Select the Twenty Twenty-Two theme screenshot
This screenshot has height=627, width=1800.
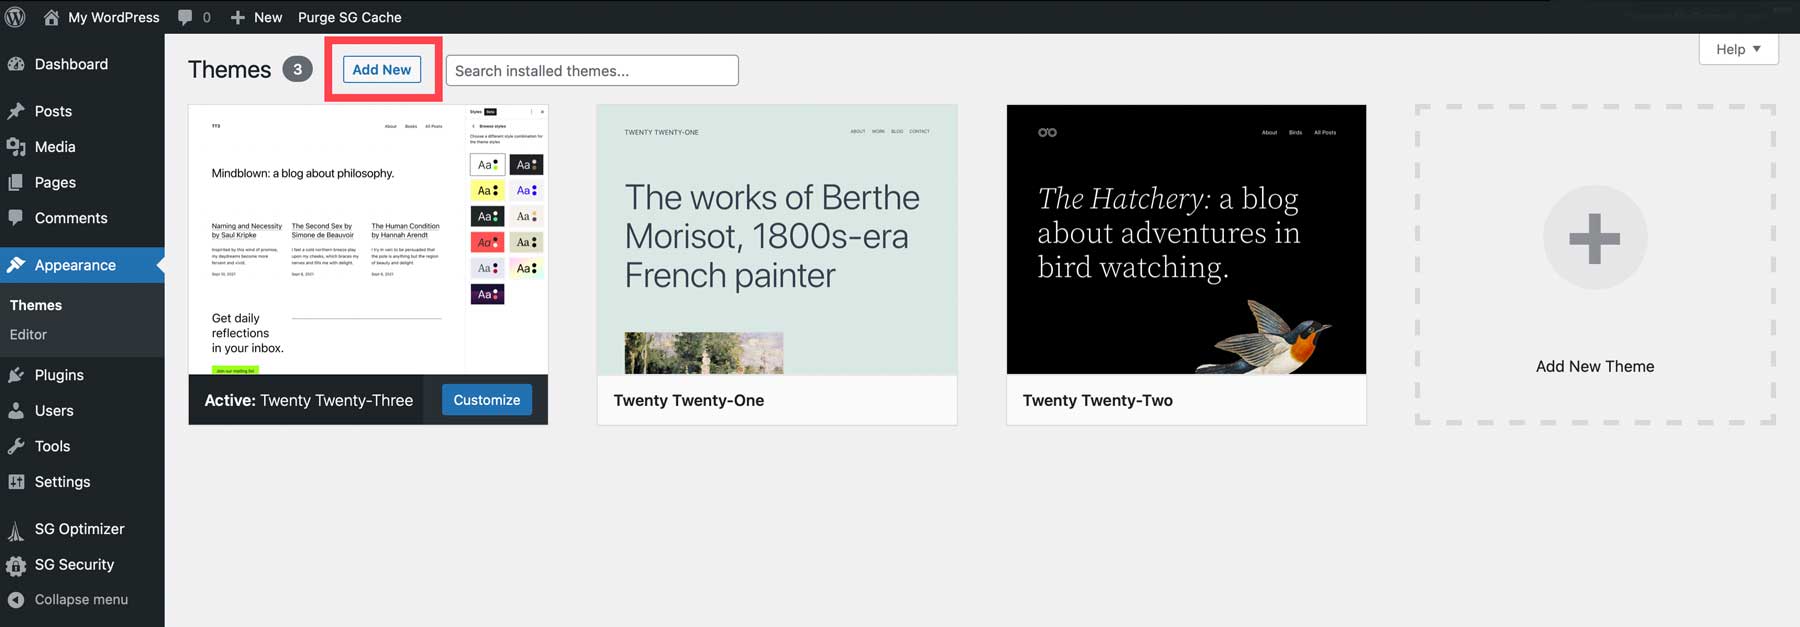click(x=1186, y=239)
